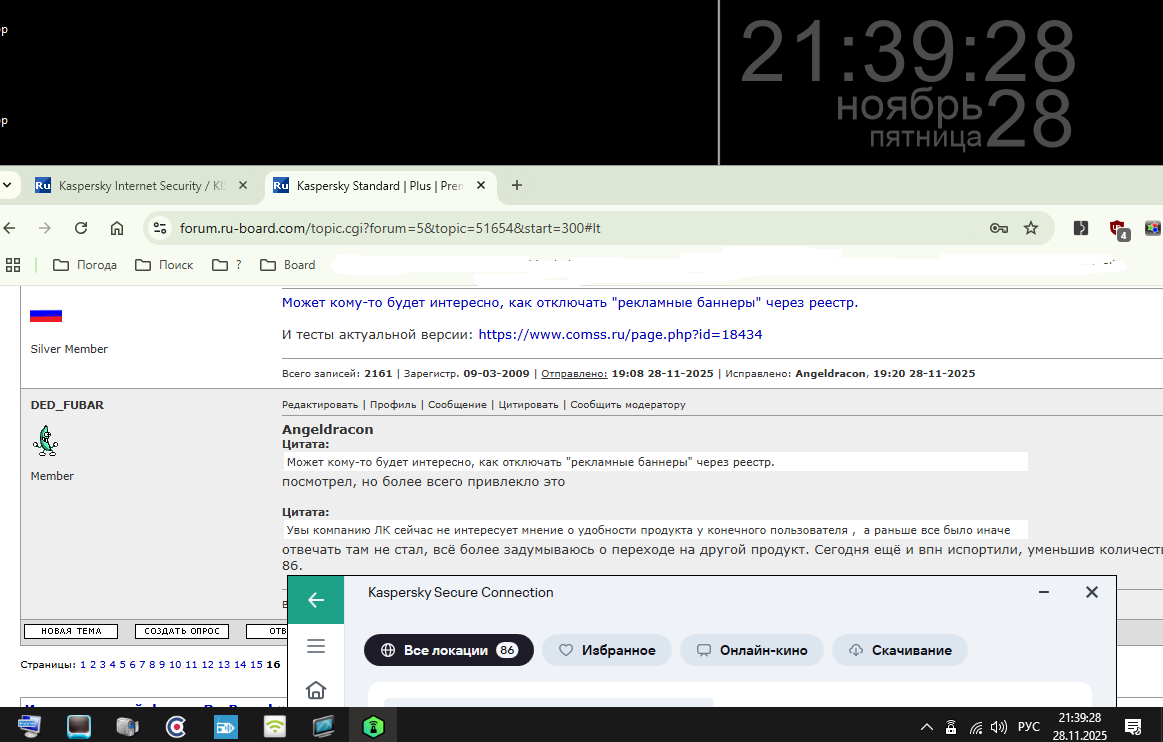The height and width of the screenshot is (742, 1163).
Task: Click the НОВАЯ ТЕМА button
Action: (x=71, y=631)
